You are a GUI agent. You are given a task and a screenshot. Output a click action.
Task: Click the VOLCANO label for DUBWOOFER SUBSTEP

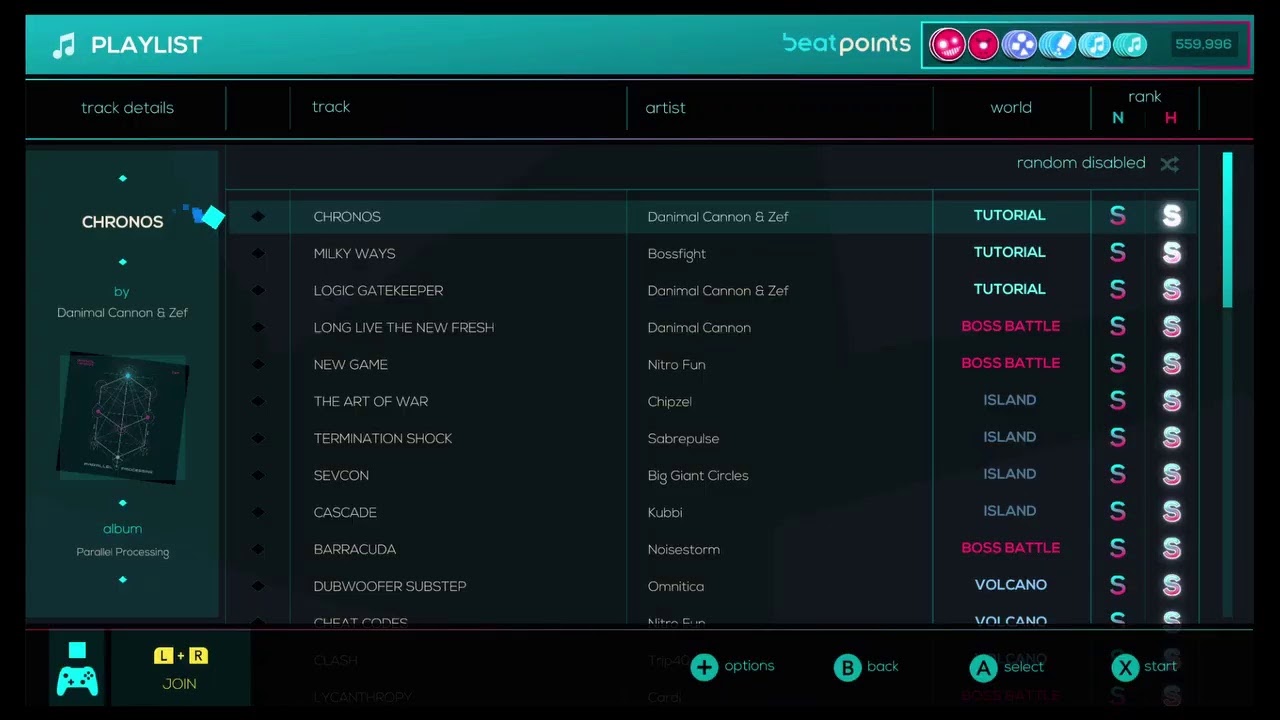[1010, 585]
